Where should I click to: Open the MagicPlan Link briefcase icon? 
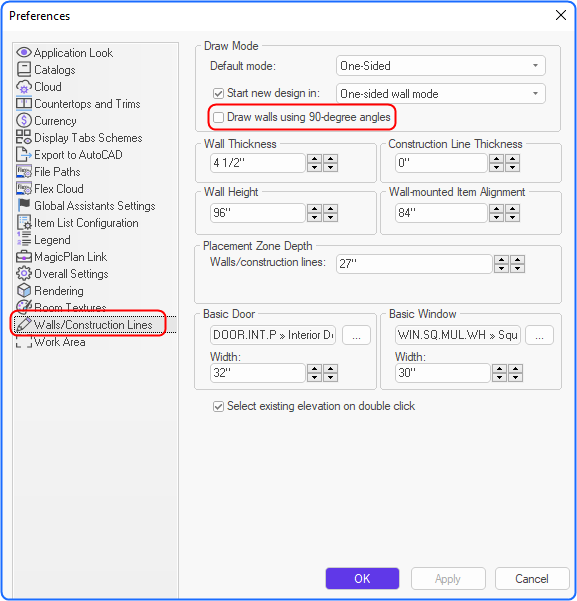(24, 256)
